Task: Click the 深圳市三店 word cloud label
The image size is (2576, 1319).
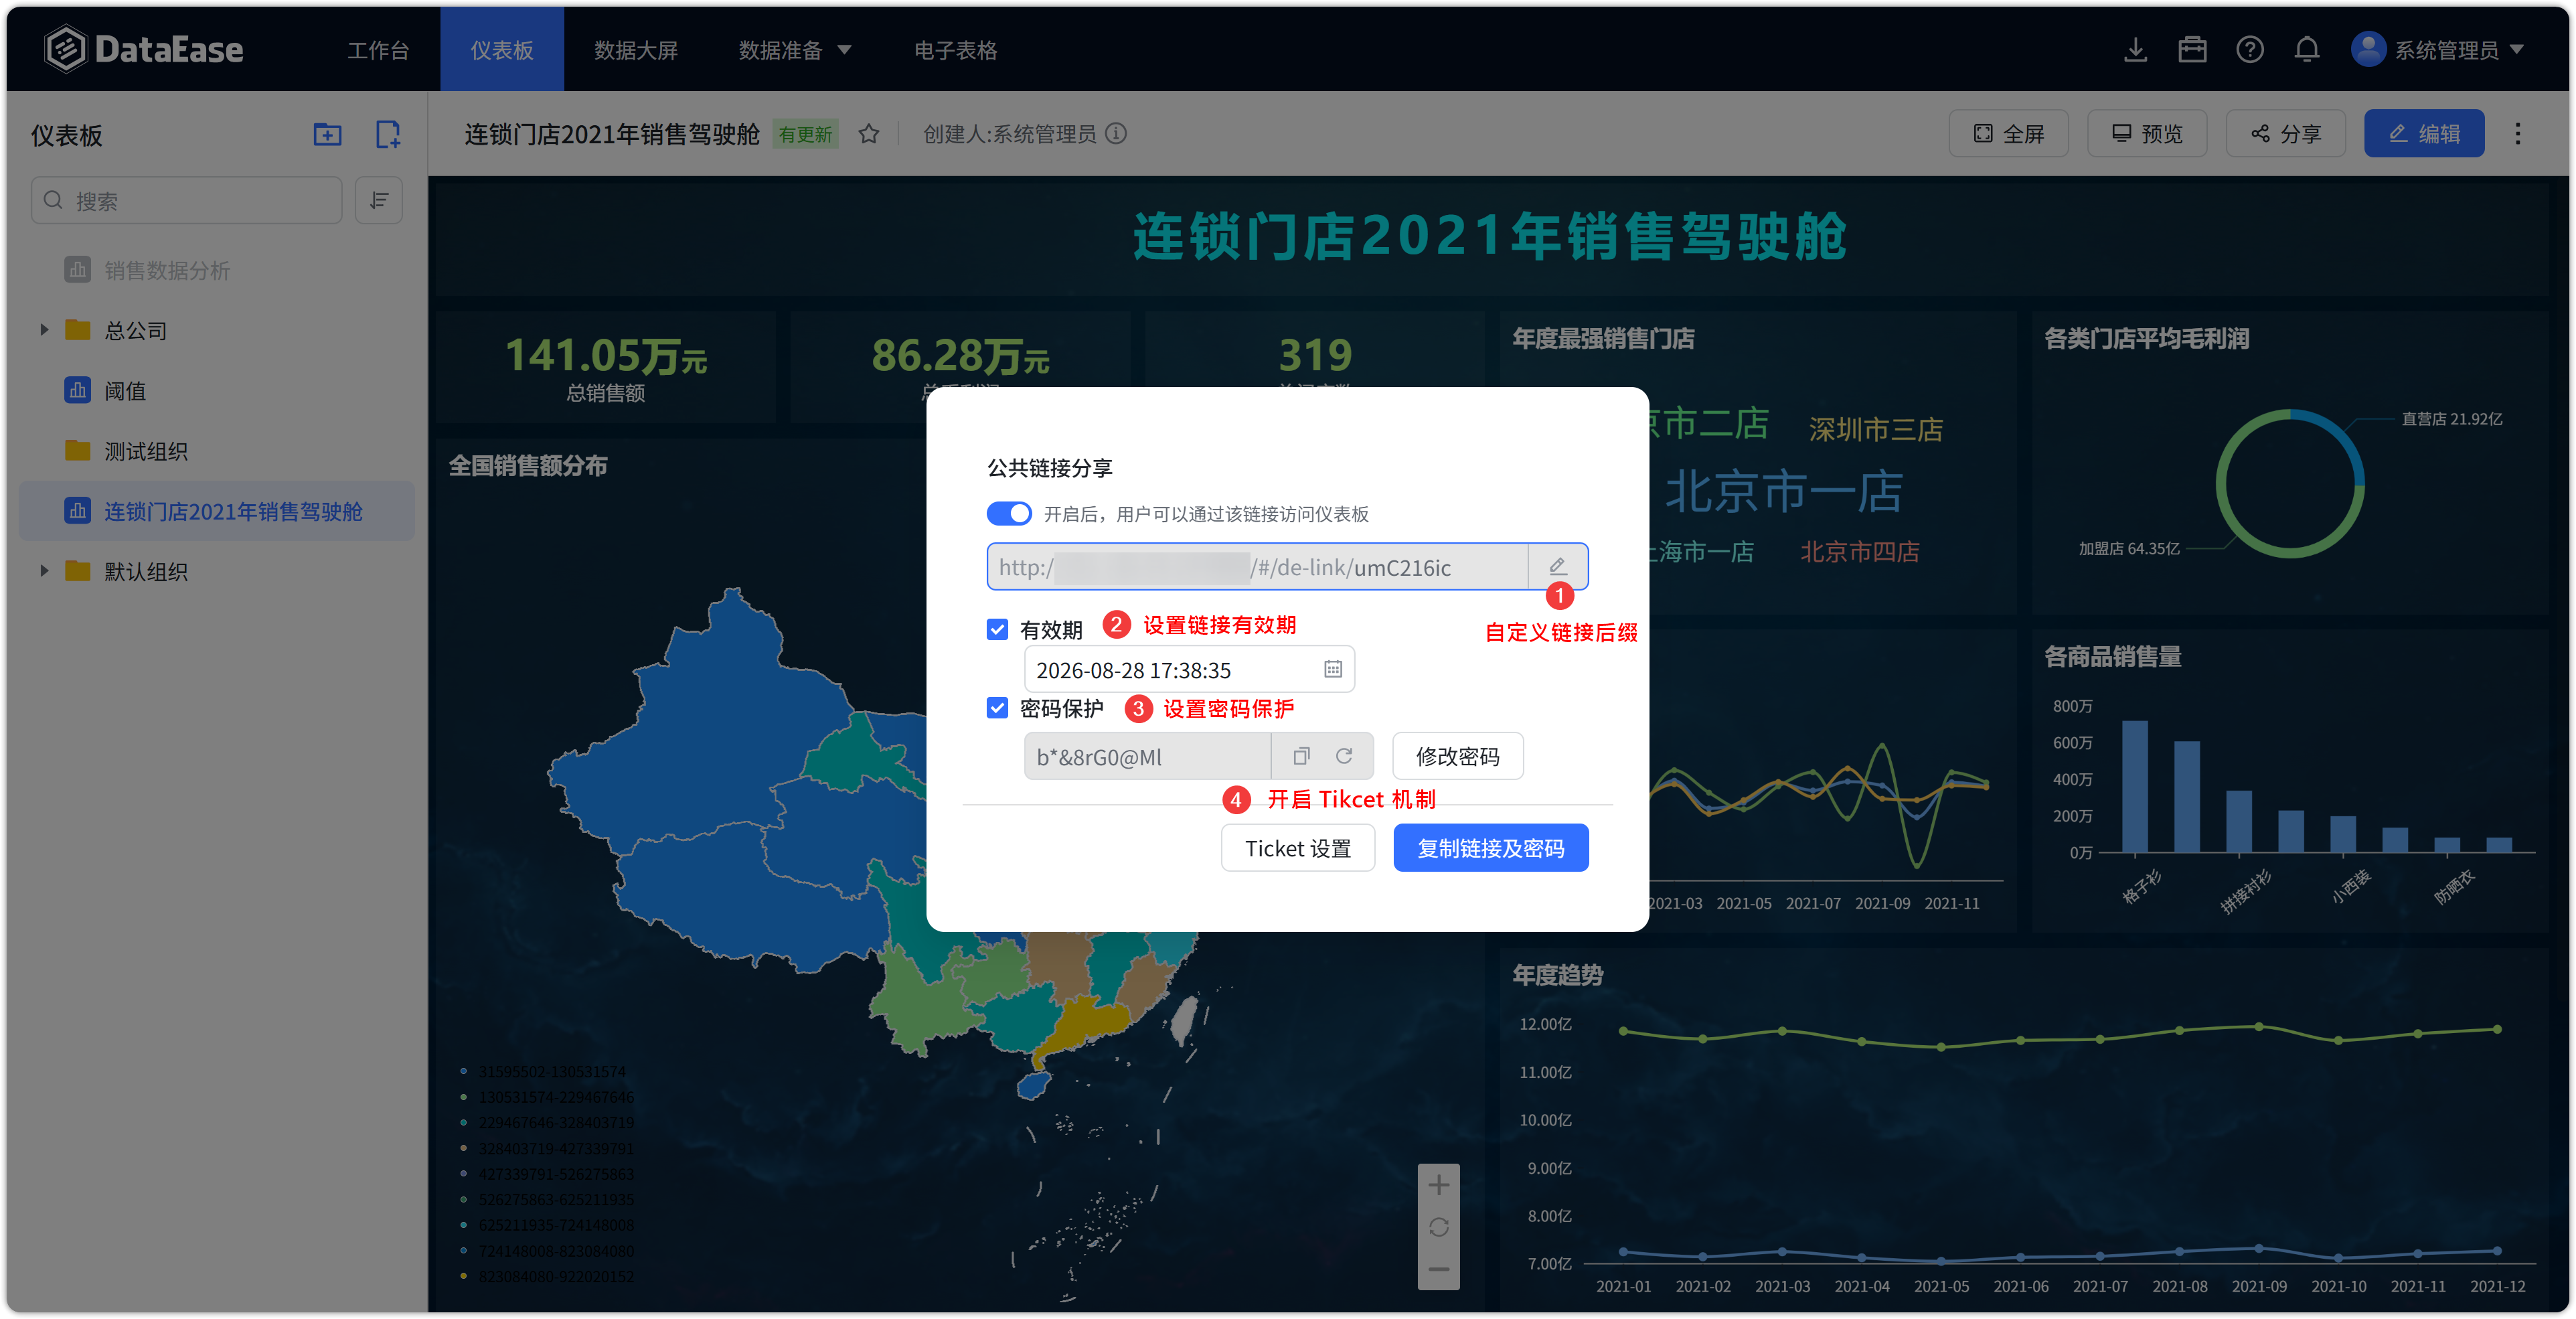Action: [x=1876, y=429]
